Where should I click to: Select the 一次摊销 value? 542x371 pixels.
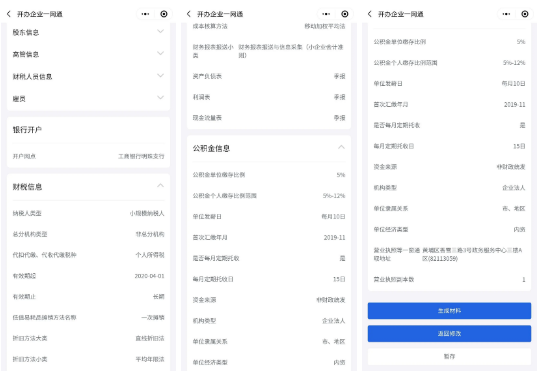coord(153,317)
